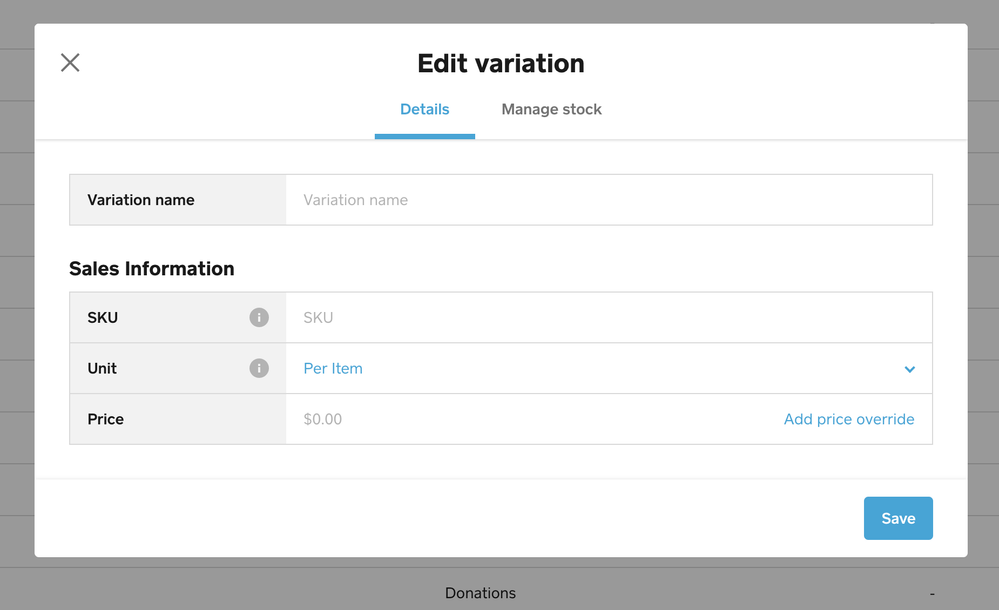This screenshot has width=999, height=610.
Task: Close the Edit variation dialog
Action: tap(70, 63)
